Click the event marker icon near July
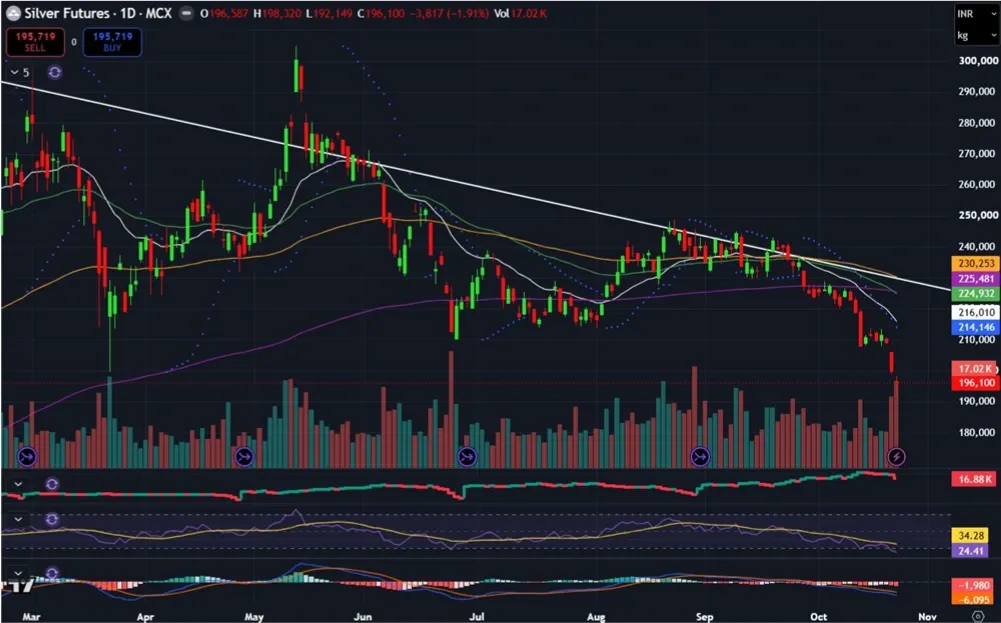This screenshot has height=623, width=1001. pos(467,456)
